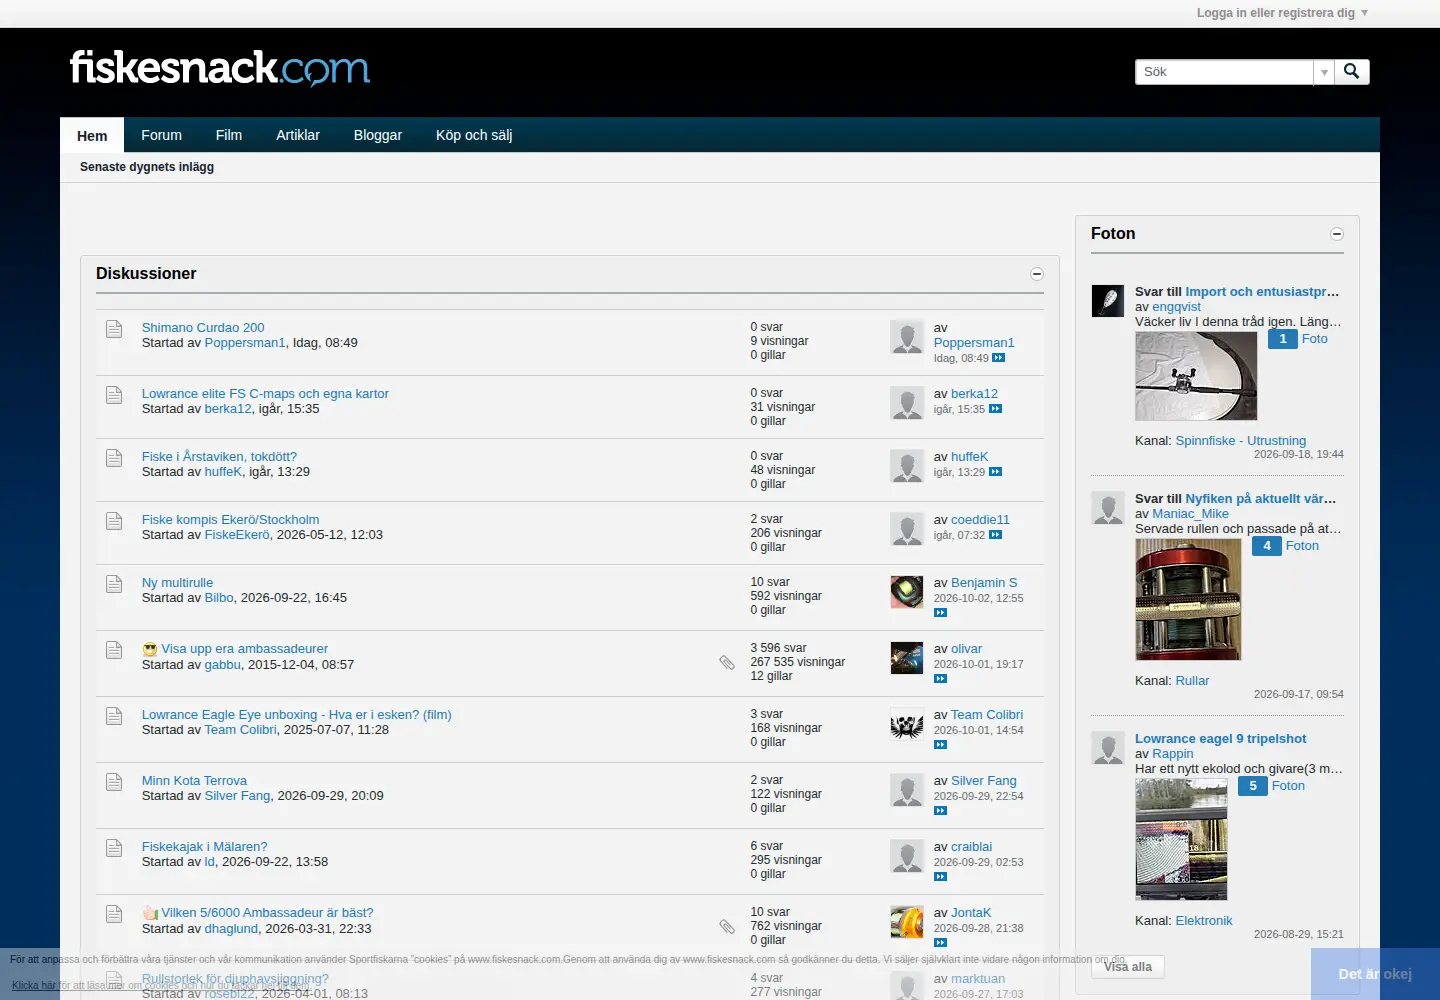This screenshot has width=1440, height=1000.
Task: Jump to last post by Poppersman1
Action: coord(999,358)
